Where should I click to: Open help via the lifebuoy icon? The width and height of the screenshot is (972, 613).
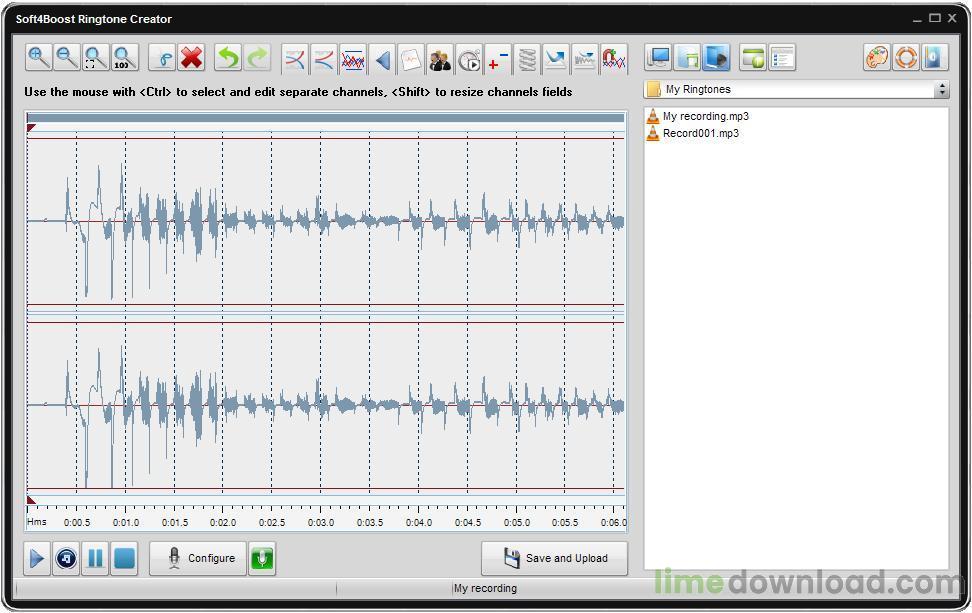click(906, 58)
